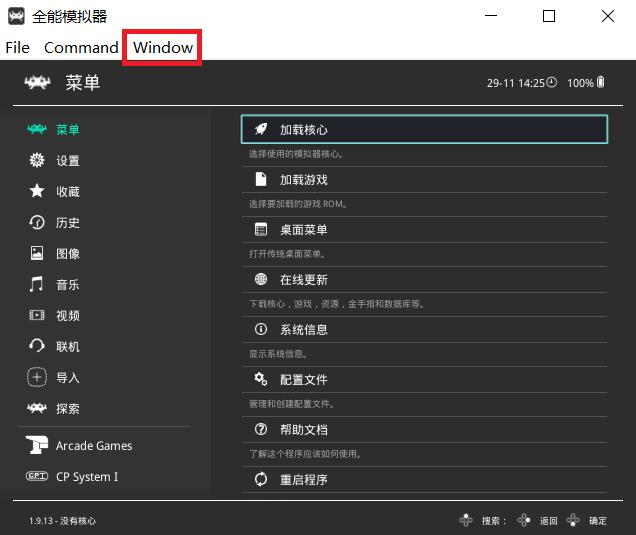Image resolution: width=636 pixels, height=535 pixels.
Task: Click the gears icon for 配置文件
Action: pos(261,379)
